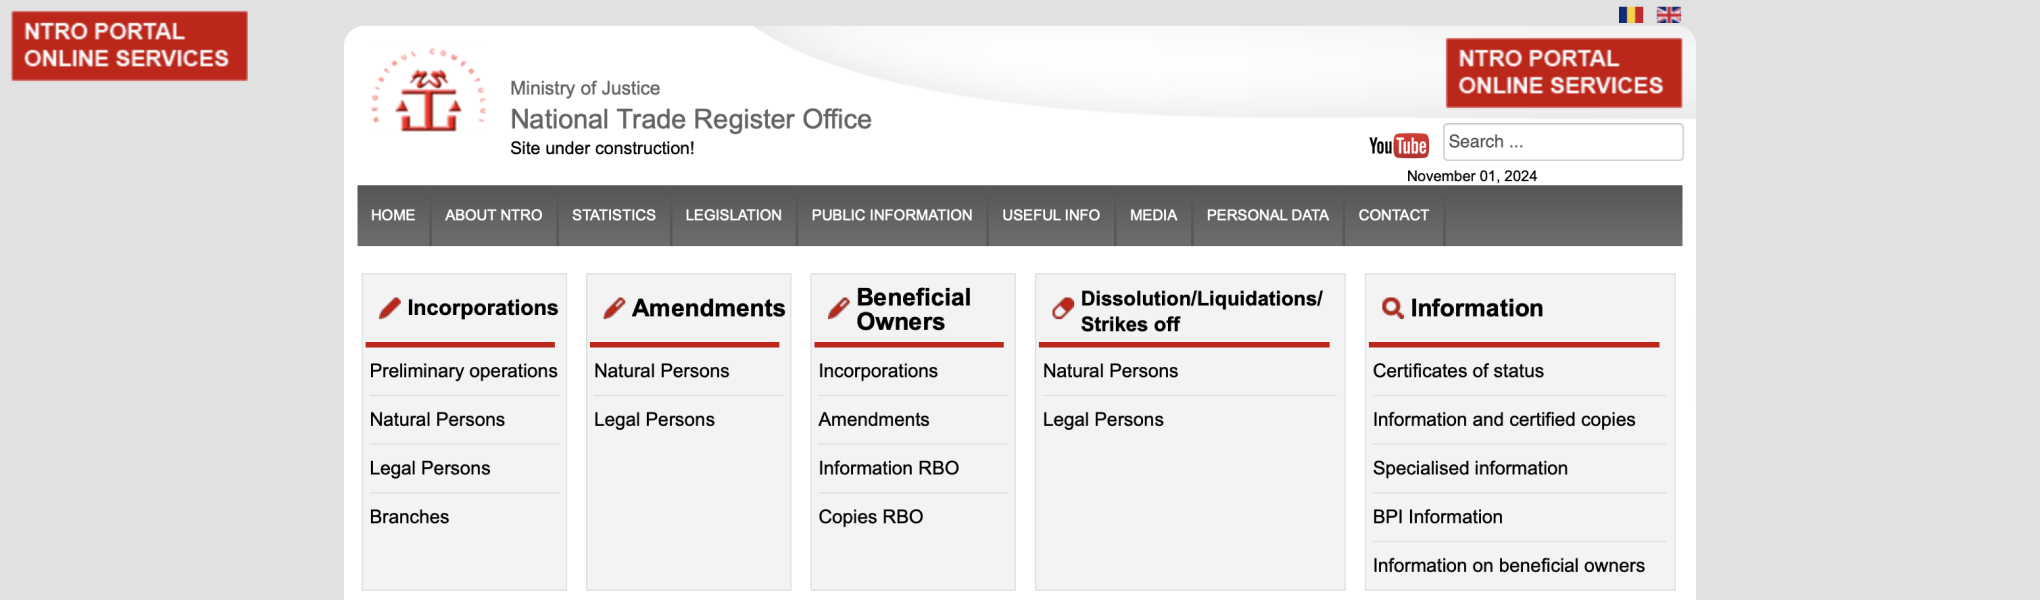
Task: Open the YouTube channel icon
Action: click(1398, 146)
